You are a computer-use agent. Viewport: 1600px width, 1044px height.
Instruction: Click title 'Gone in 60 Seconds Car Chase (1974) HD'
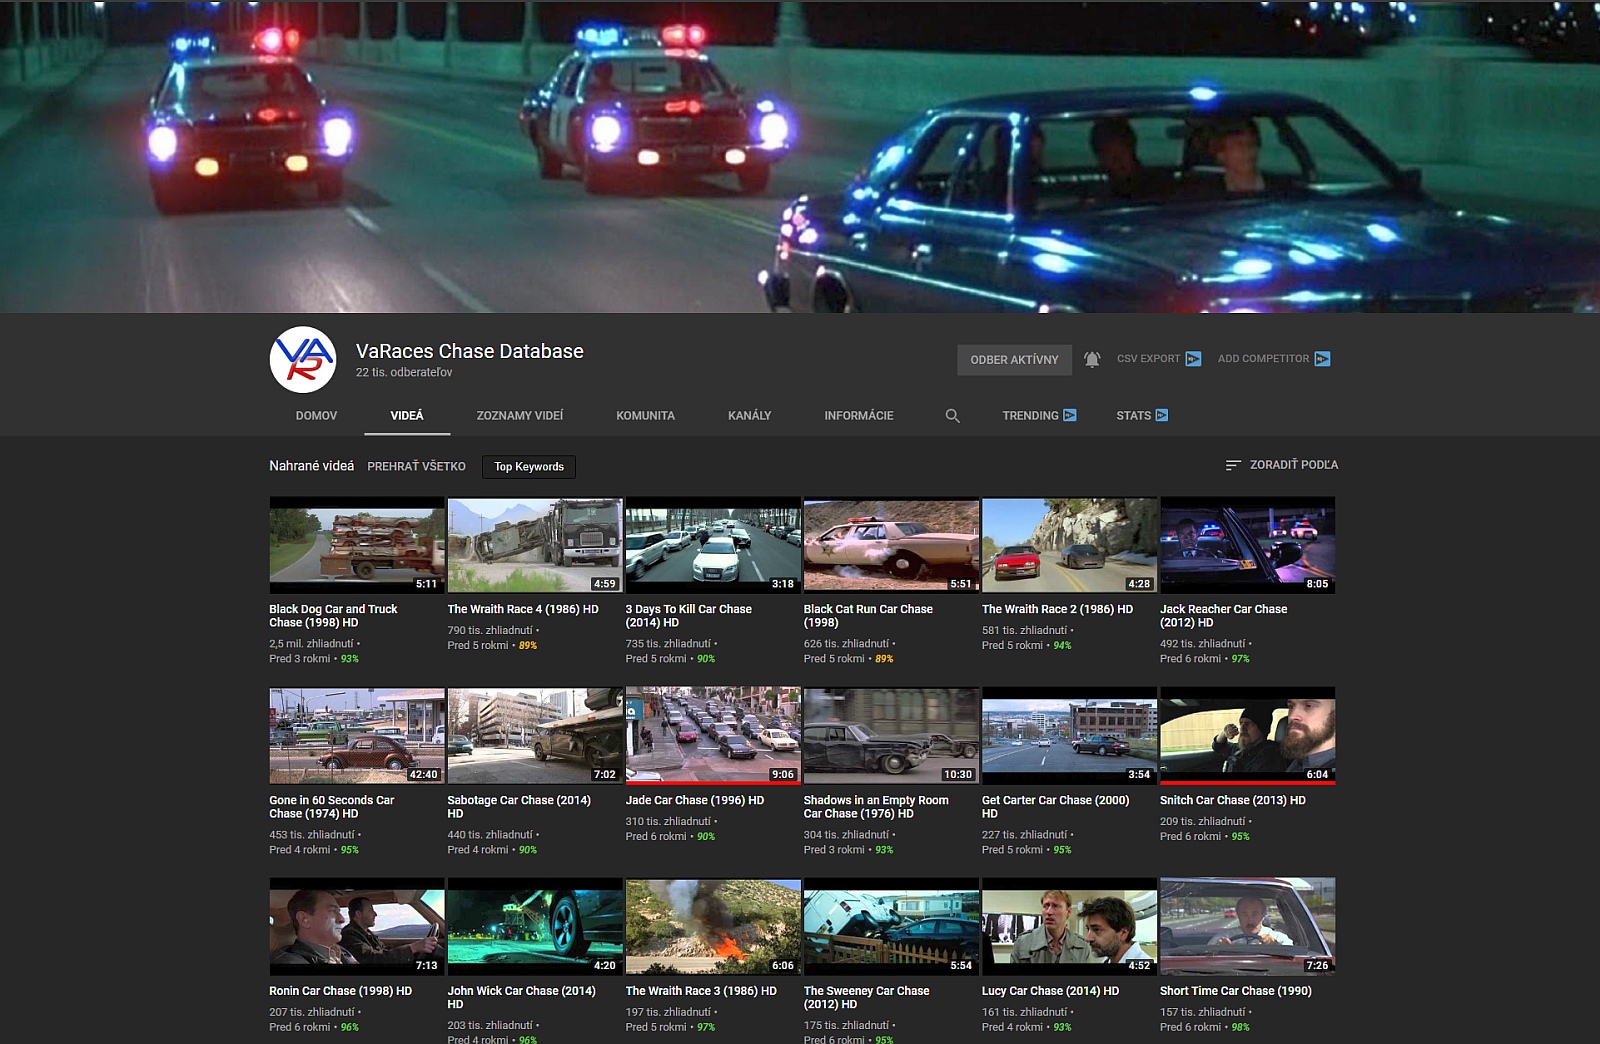pyautogui.click(x=331, y=807)
